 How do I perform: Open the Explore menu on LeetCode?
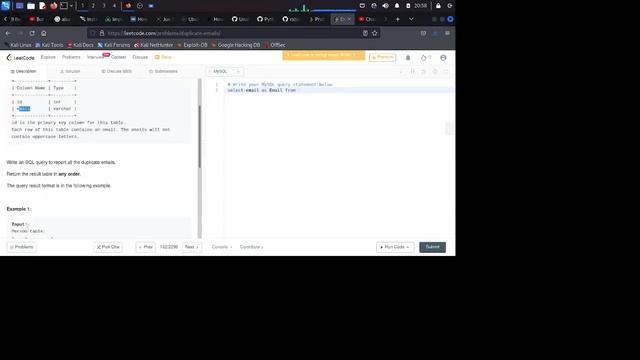48,57
